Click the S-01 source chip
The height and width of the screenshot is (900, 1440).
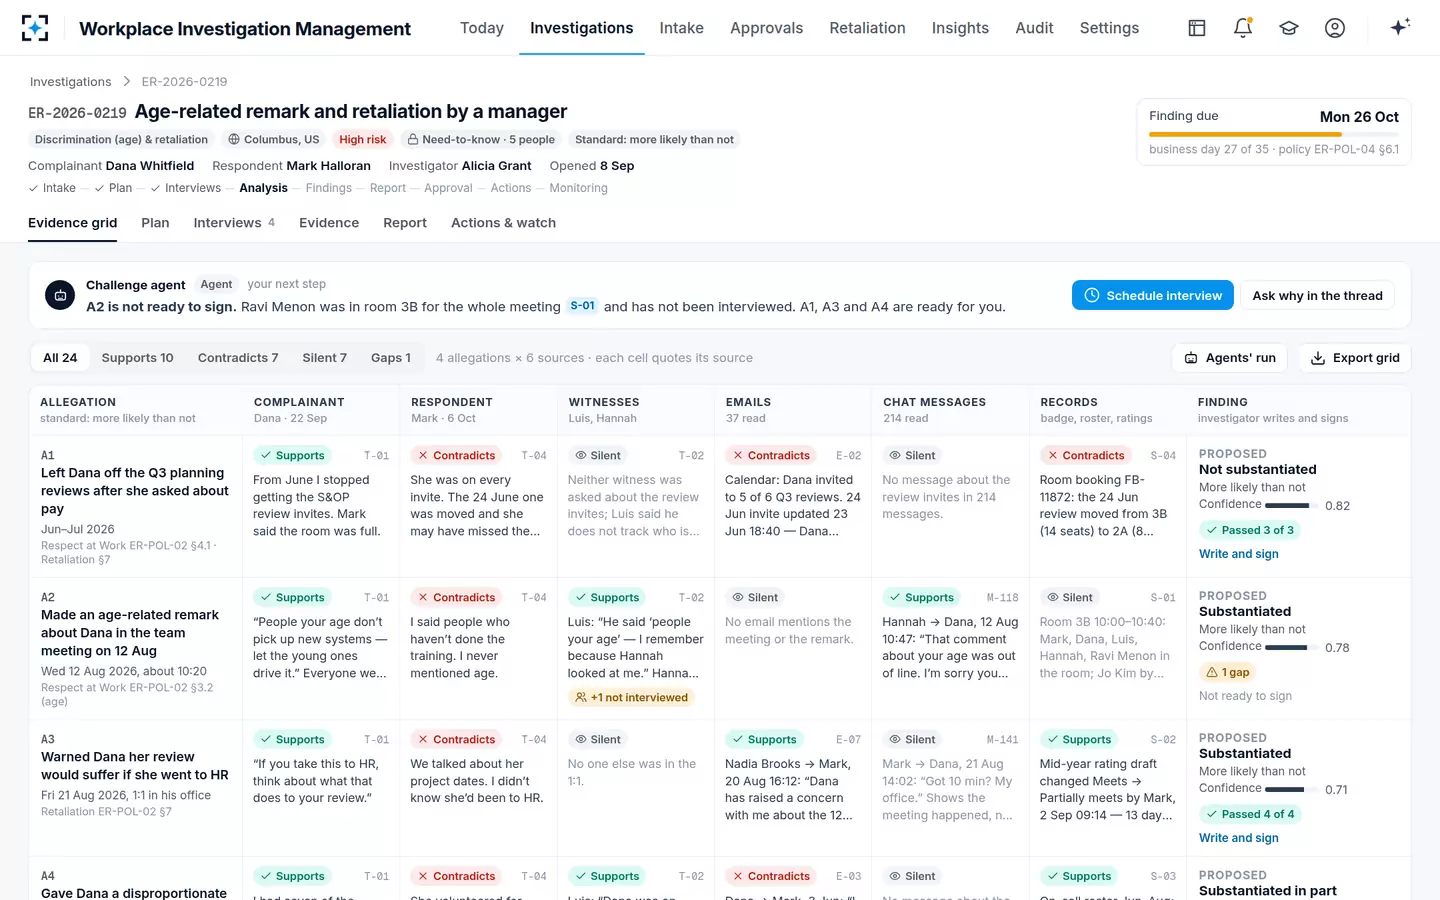click(x=582, y=306)
